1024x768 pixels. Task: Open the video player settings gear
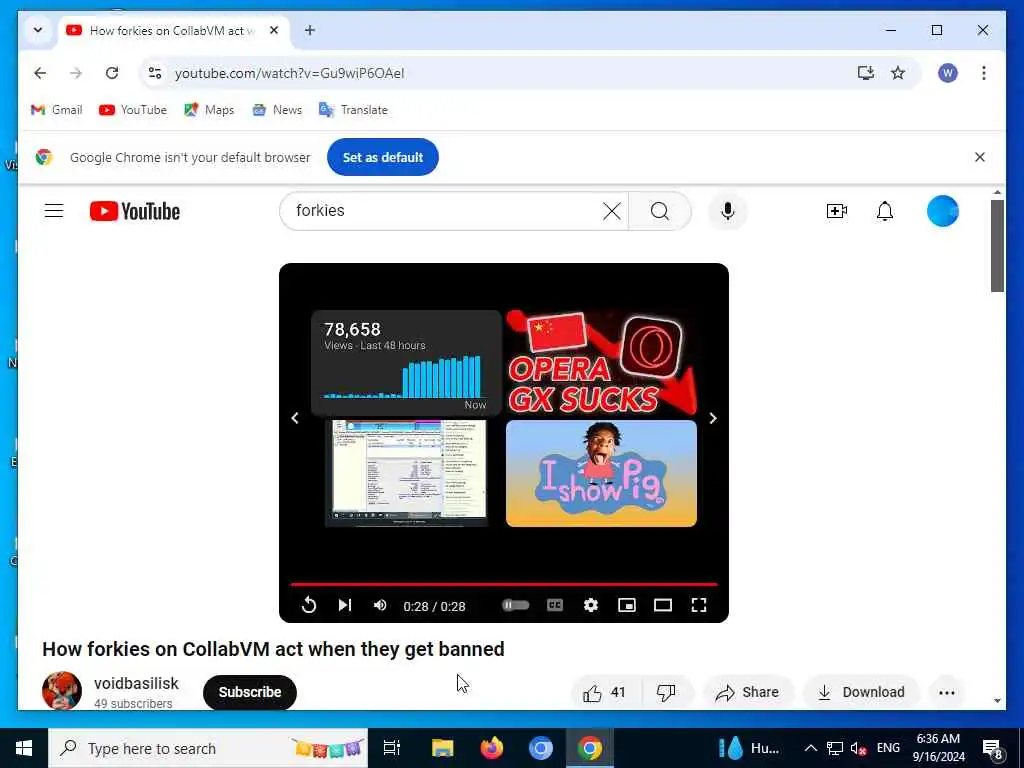tap(591, 605)
